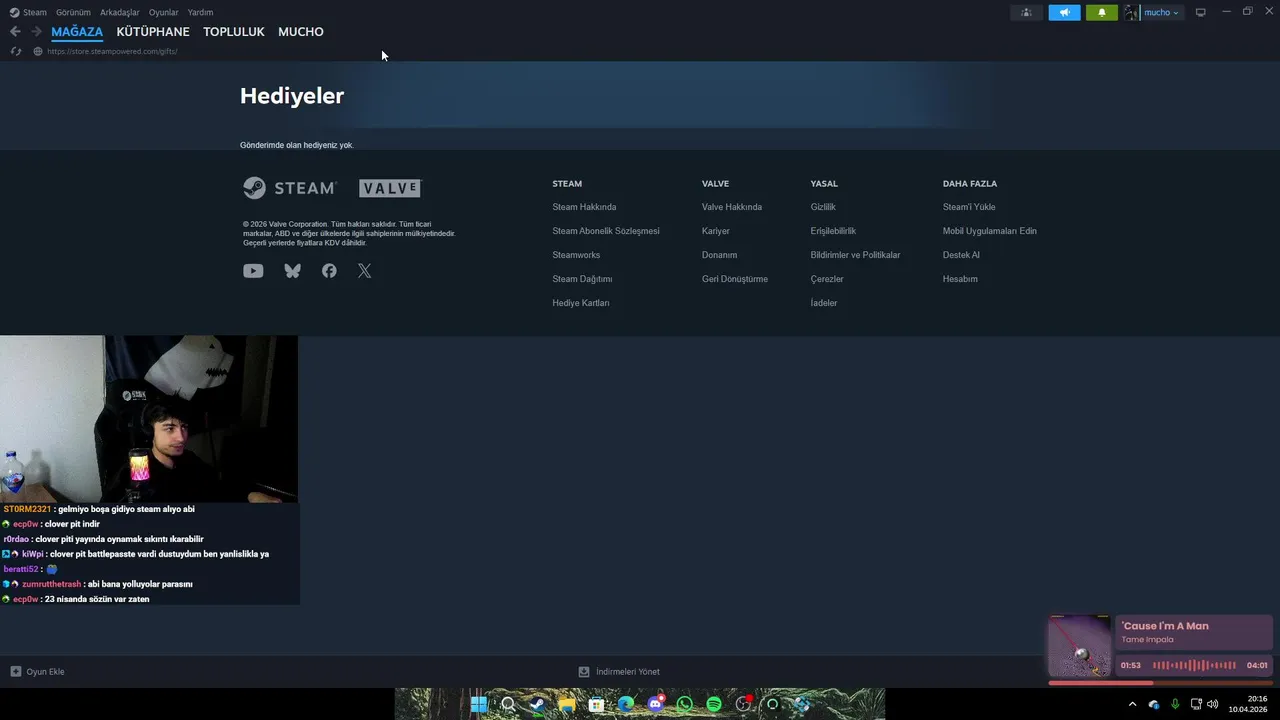Go back with the left arrow
The height and width of the screenshot is (720, 1280).
15,32
